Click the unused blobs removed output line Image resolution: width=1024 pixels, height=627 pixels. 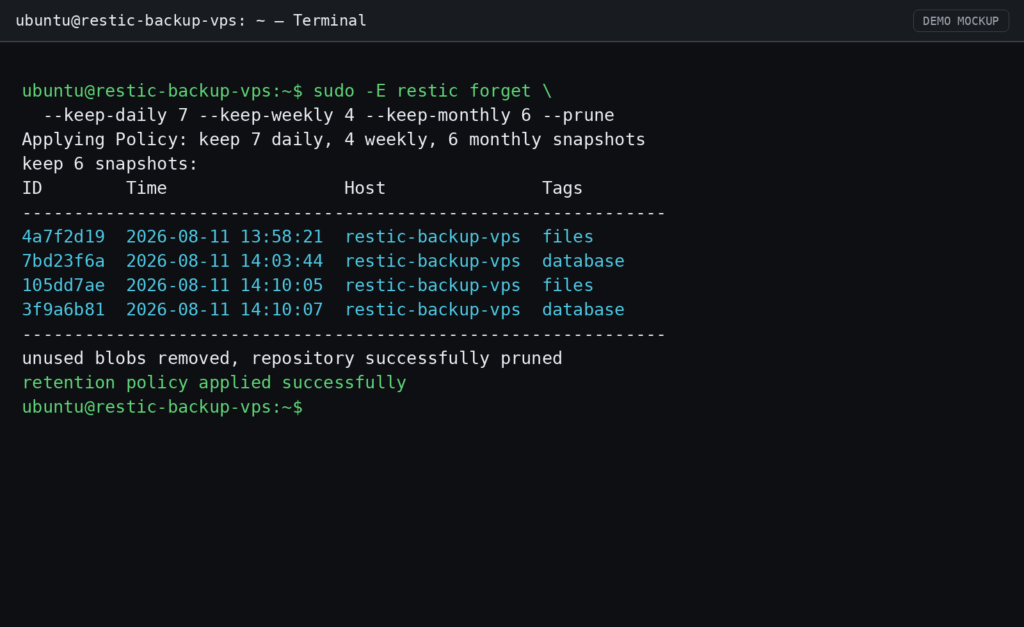click(x=292, y=358)
